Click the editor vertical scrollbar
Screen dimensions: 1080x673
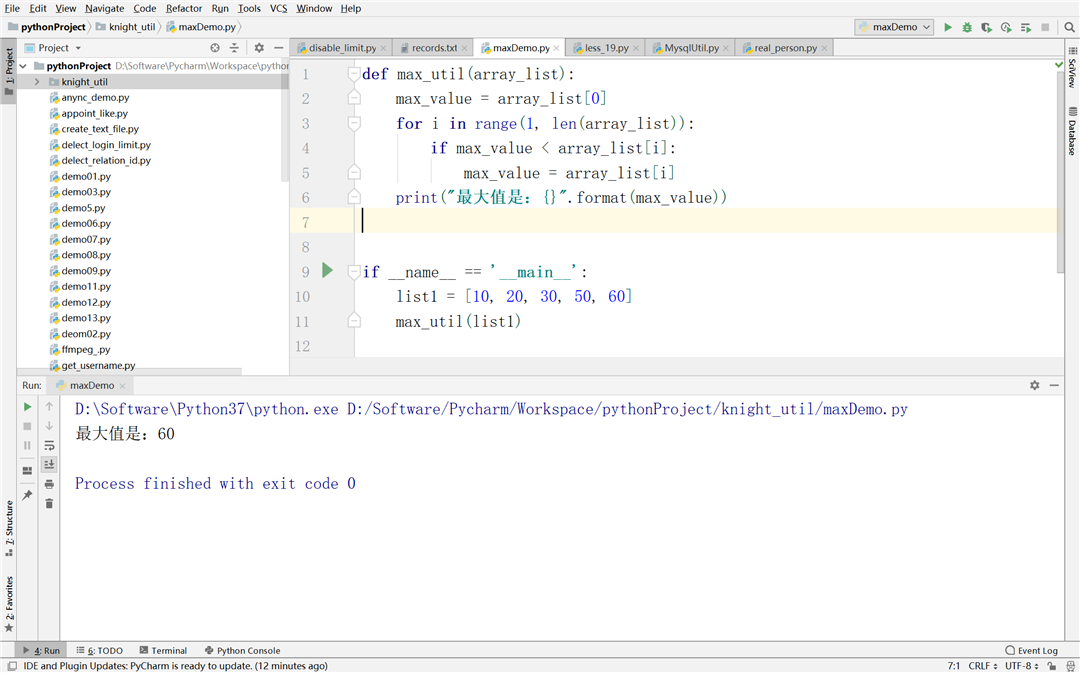coord(1060,172)
